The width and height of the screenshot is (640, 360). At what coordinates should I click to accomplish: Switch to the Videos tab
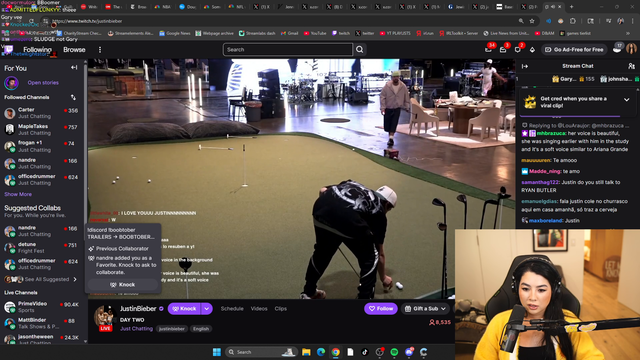pos(259,309)
